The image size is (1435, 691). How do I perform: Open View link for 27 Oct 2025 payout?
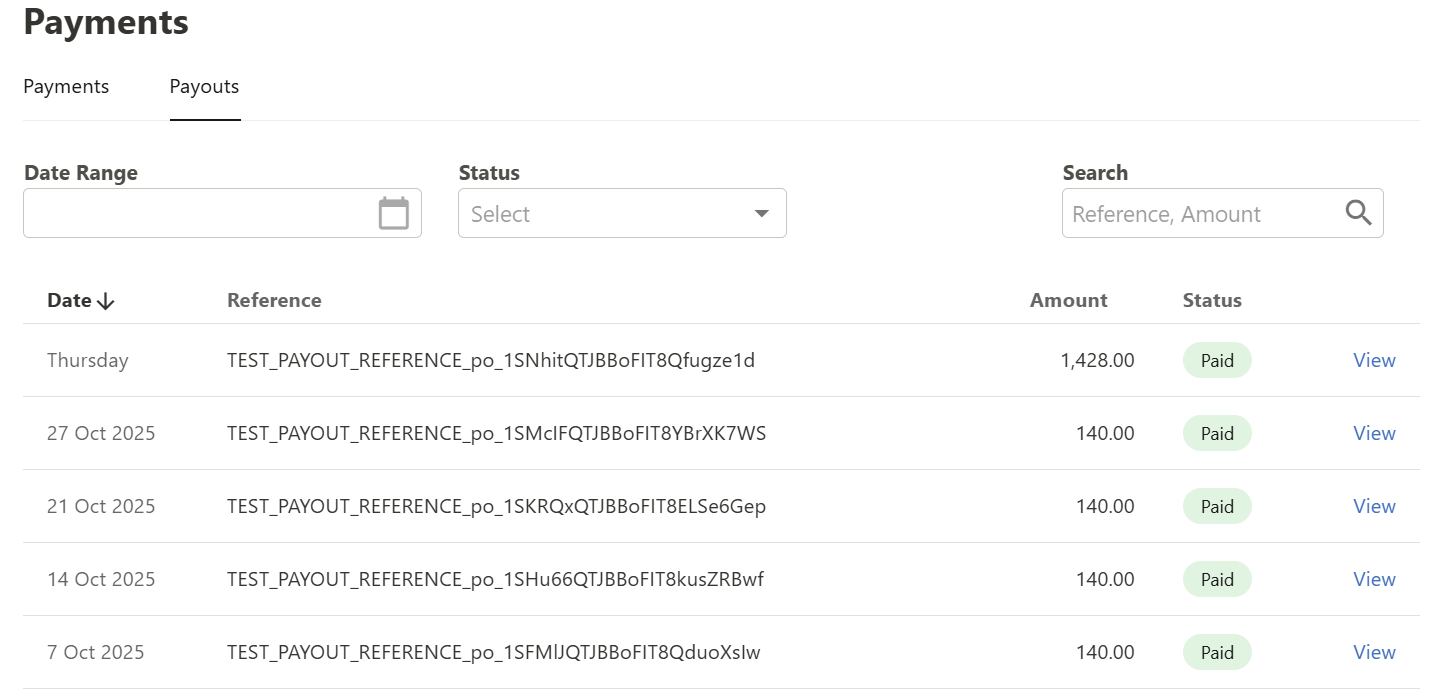(x=1374, y=434)
